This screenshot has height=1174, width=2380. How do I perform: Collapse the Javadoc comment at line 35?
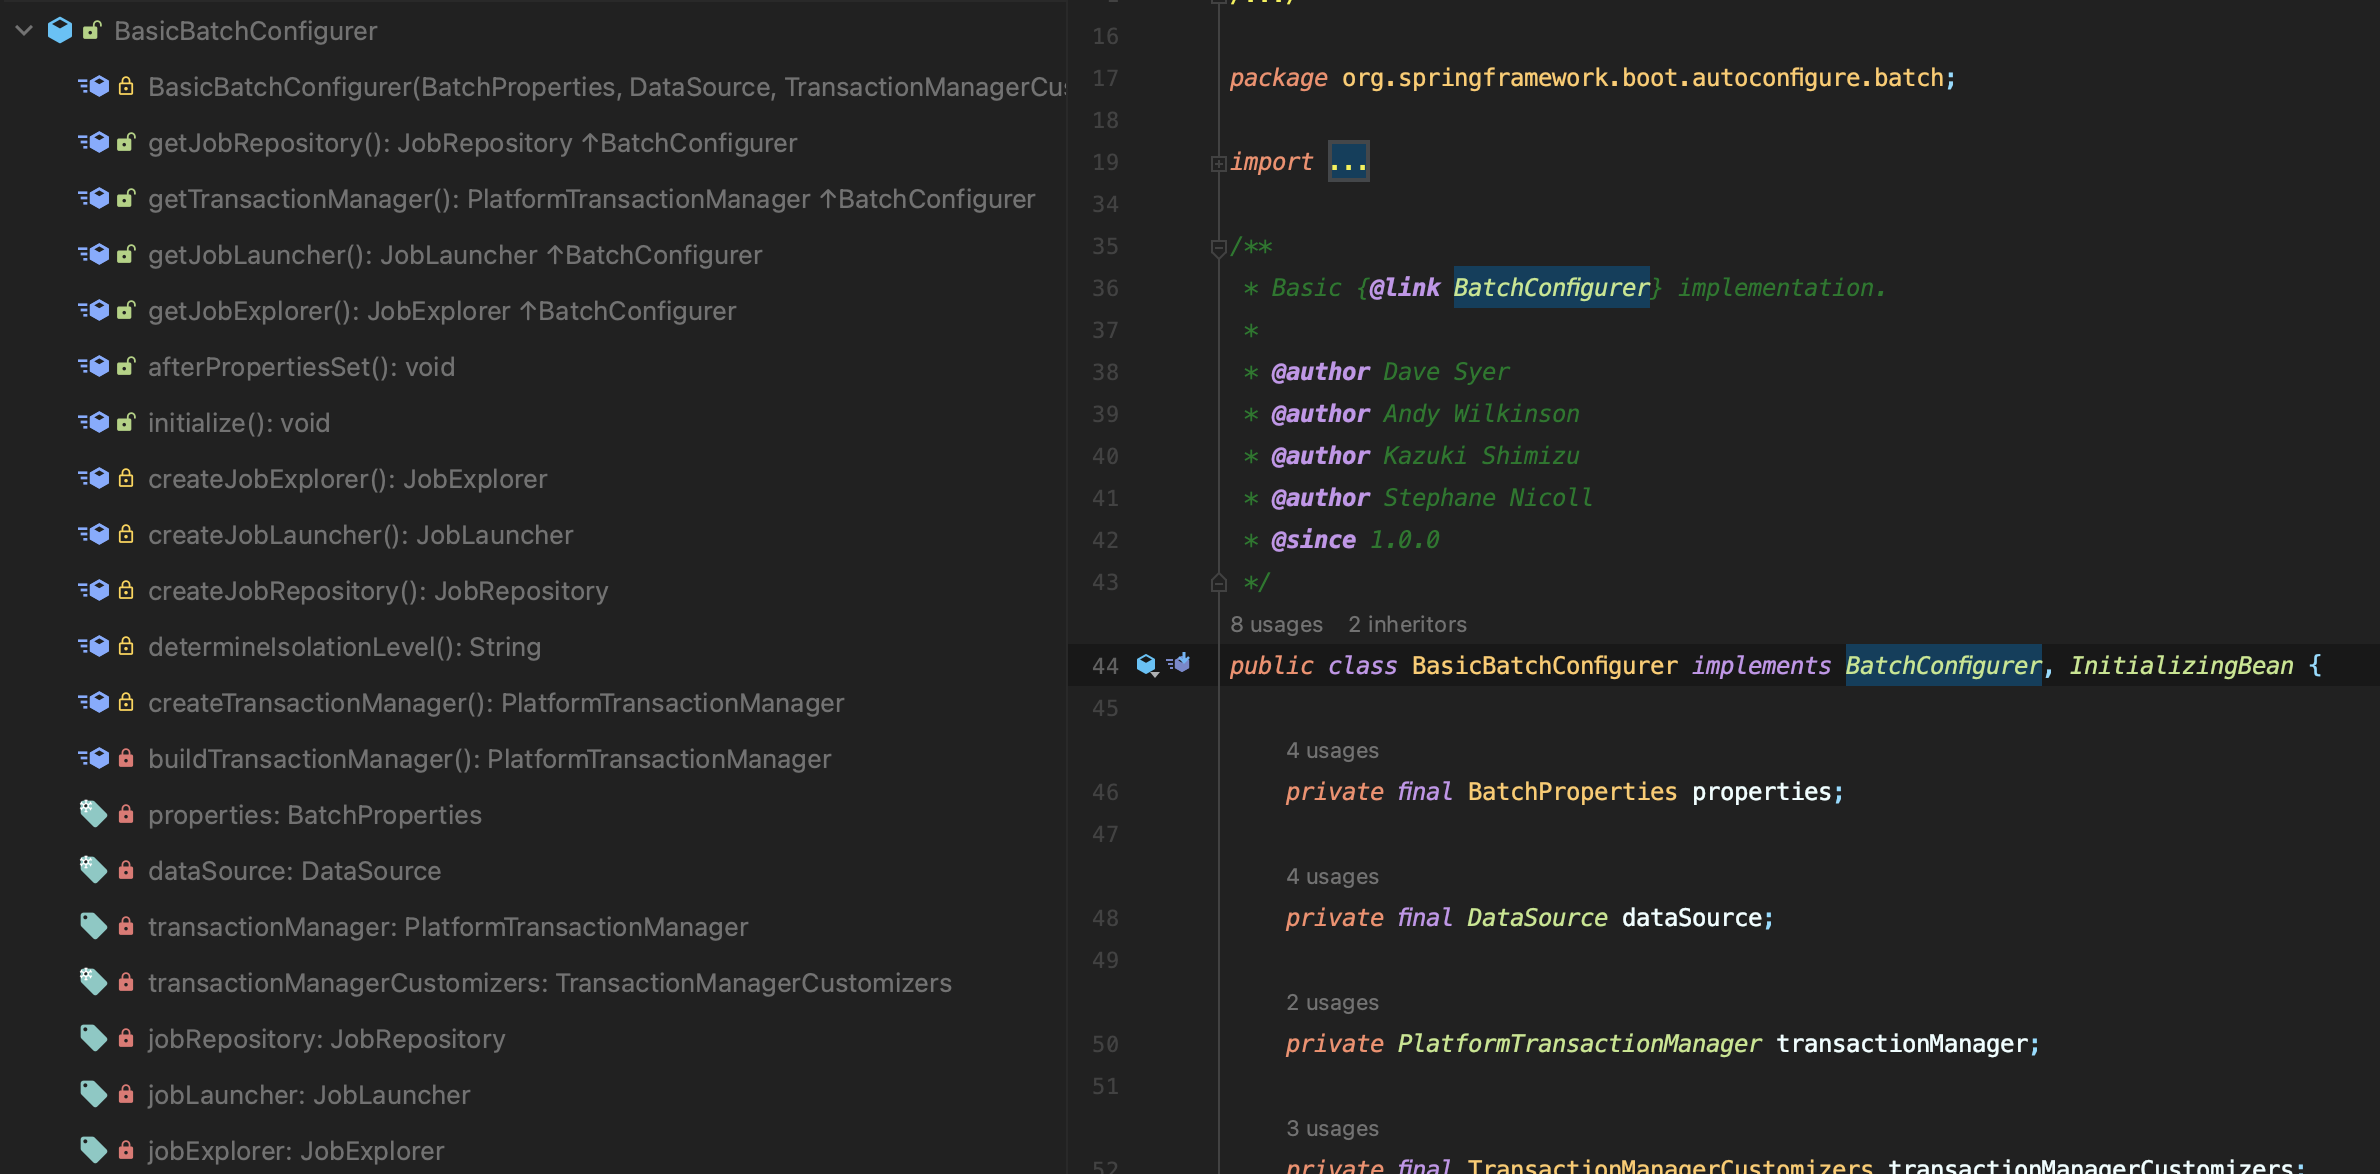1218,247
